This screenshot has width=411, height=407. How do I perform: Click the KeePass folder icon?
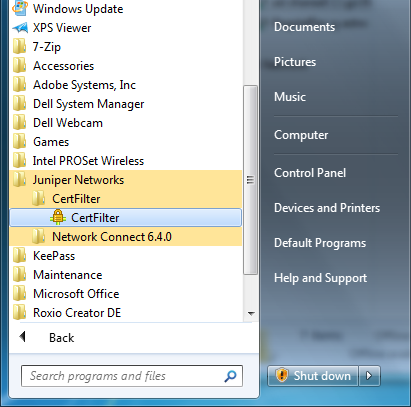pos(20,256)
